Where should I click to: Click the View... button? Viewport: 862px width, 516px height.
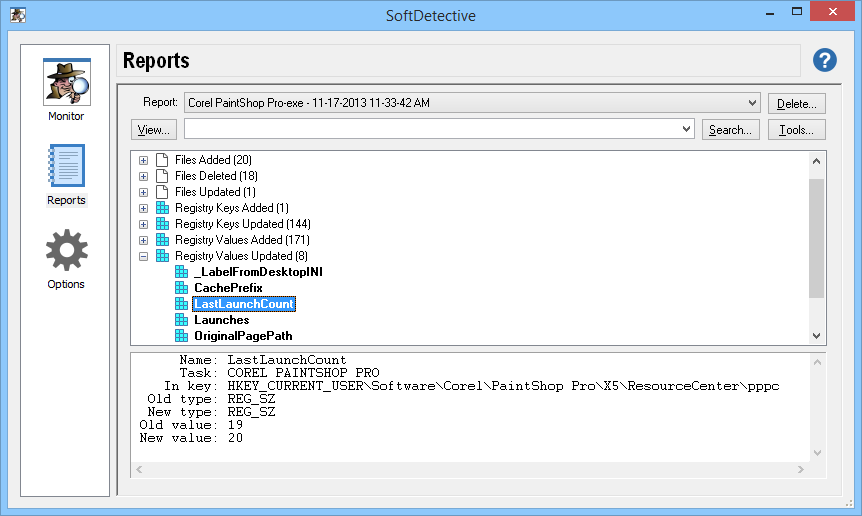click(x=154, y=130)
